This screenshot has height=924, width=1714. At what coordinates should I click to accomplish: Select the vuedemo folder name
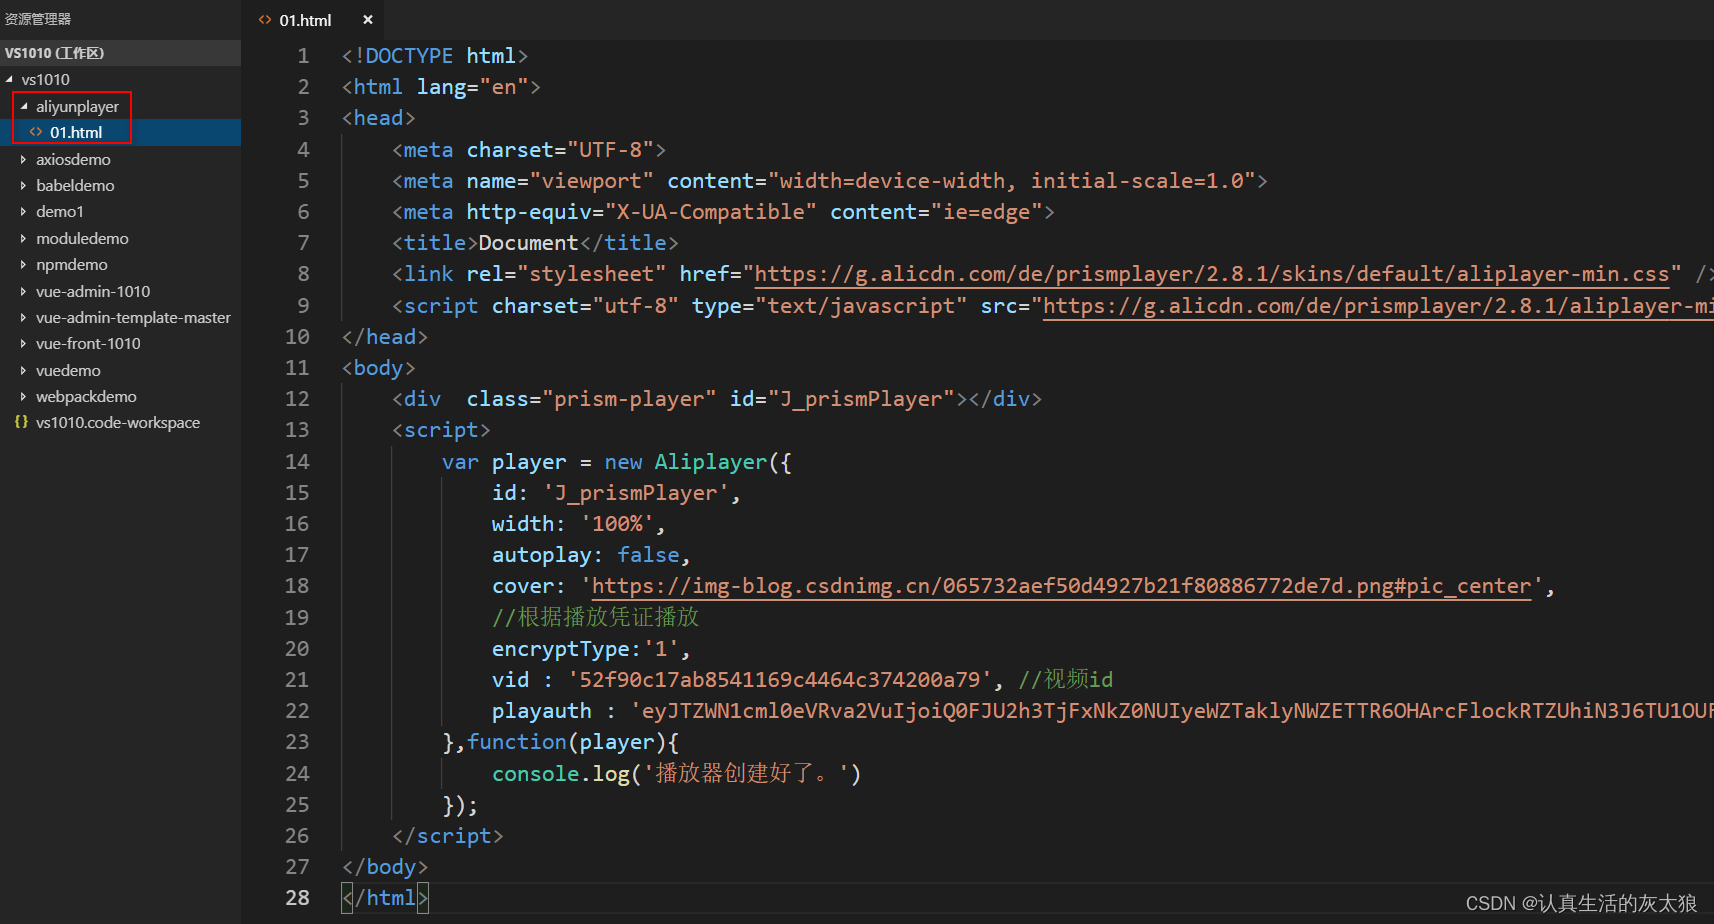68,370
